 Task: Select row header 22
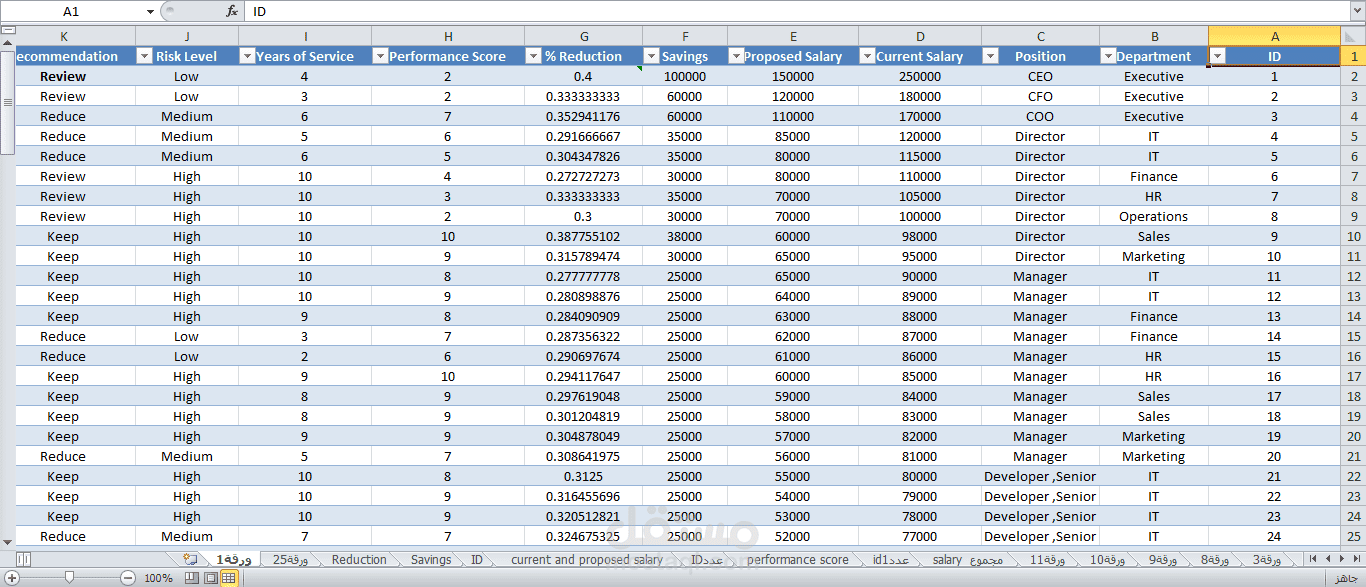tap(1353, 477)
